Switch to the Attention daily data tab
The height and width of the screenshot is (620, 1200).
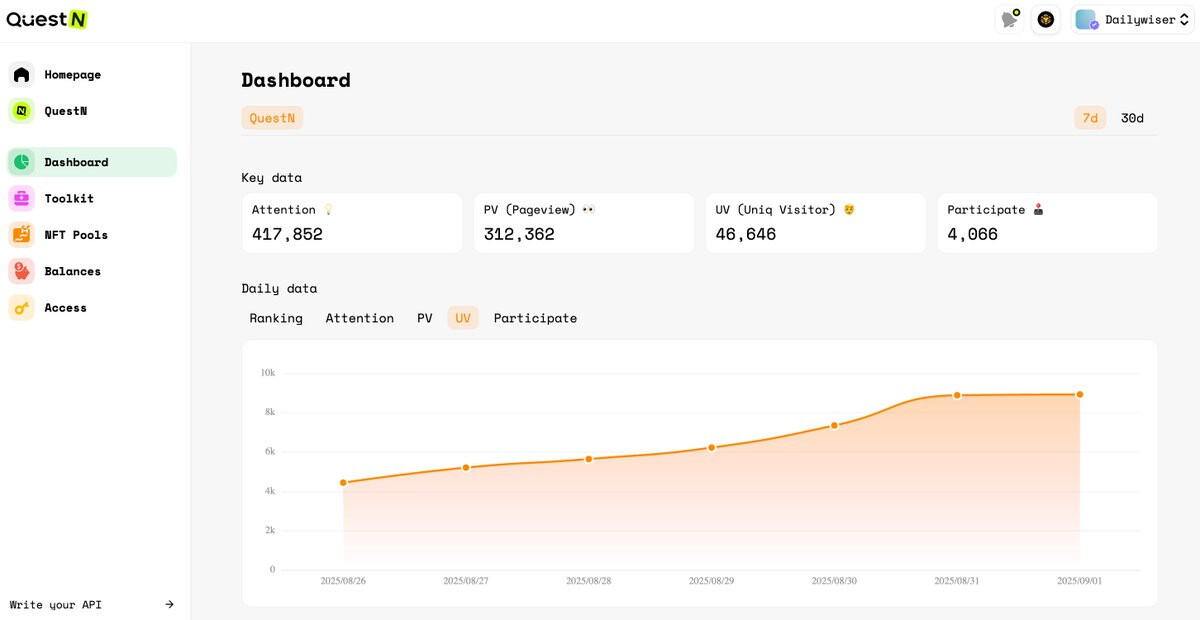point(360,318)
